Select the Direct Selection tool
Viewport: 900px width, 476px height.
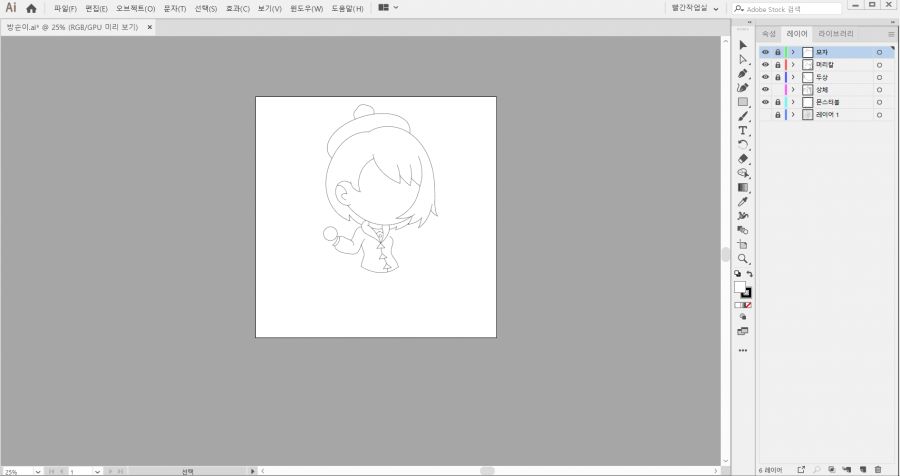(x=742, y=59)
